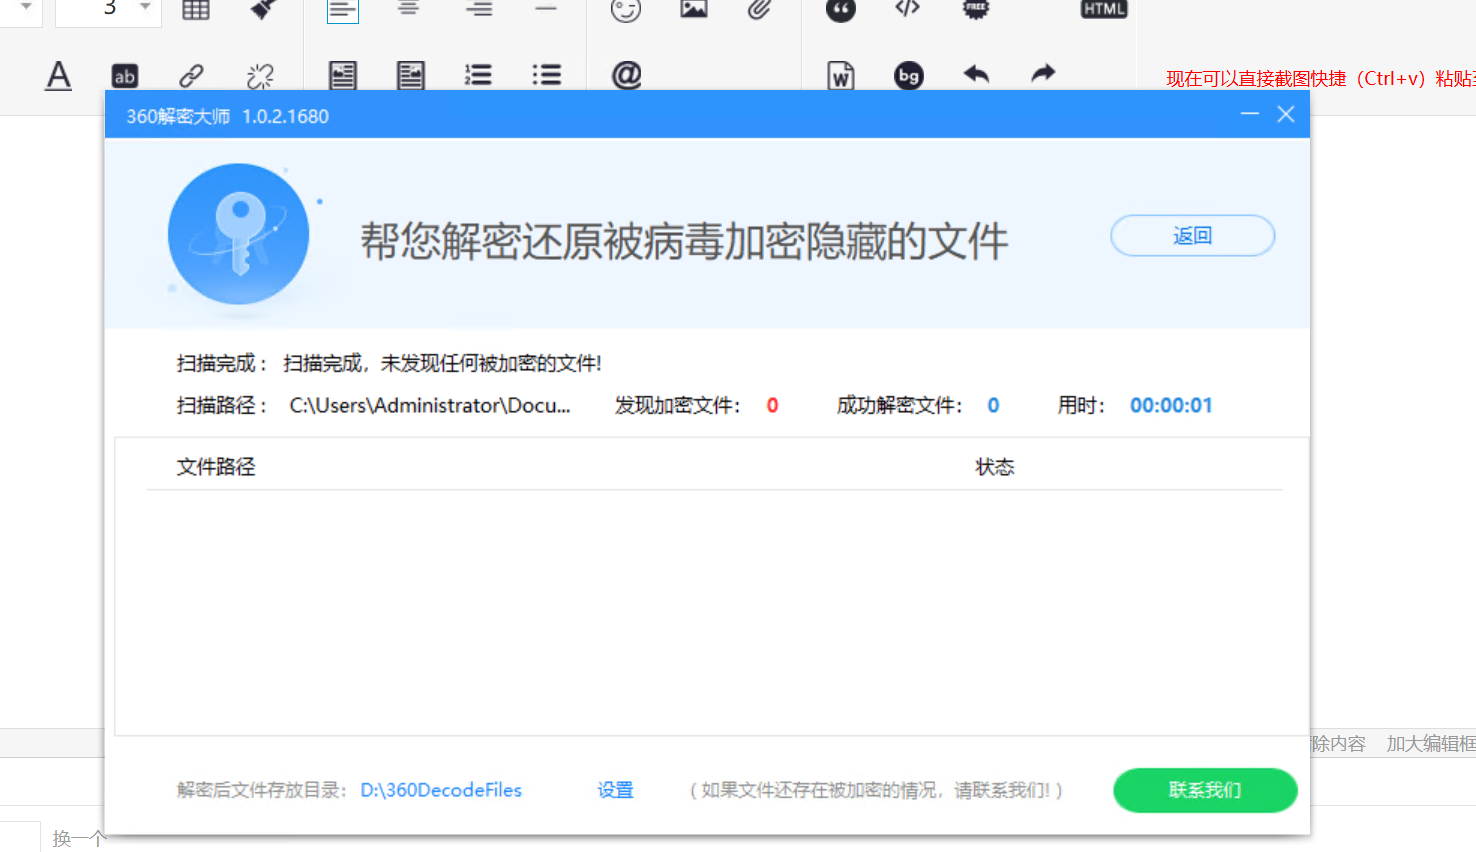Click the green 联系我们 button

click(1205, 790)
